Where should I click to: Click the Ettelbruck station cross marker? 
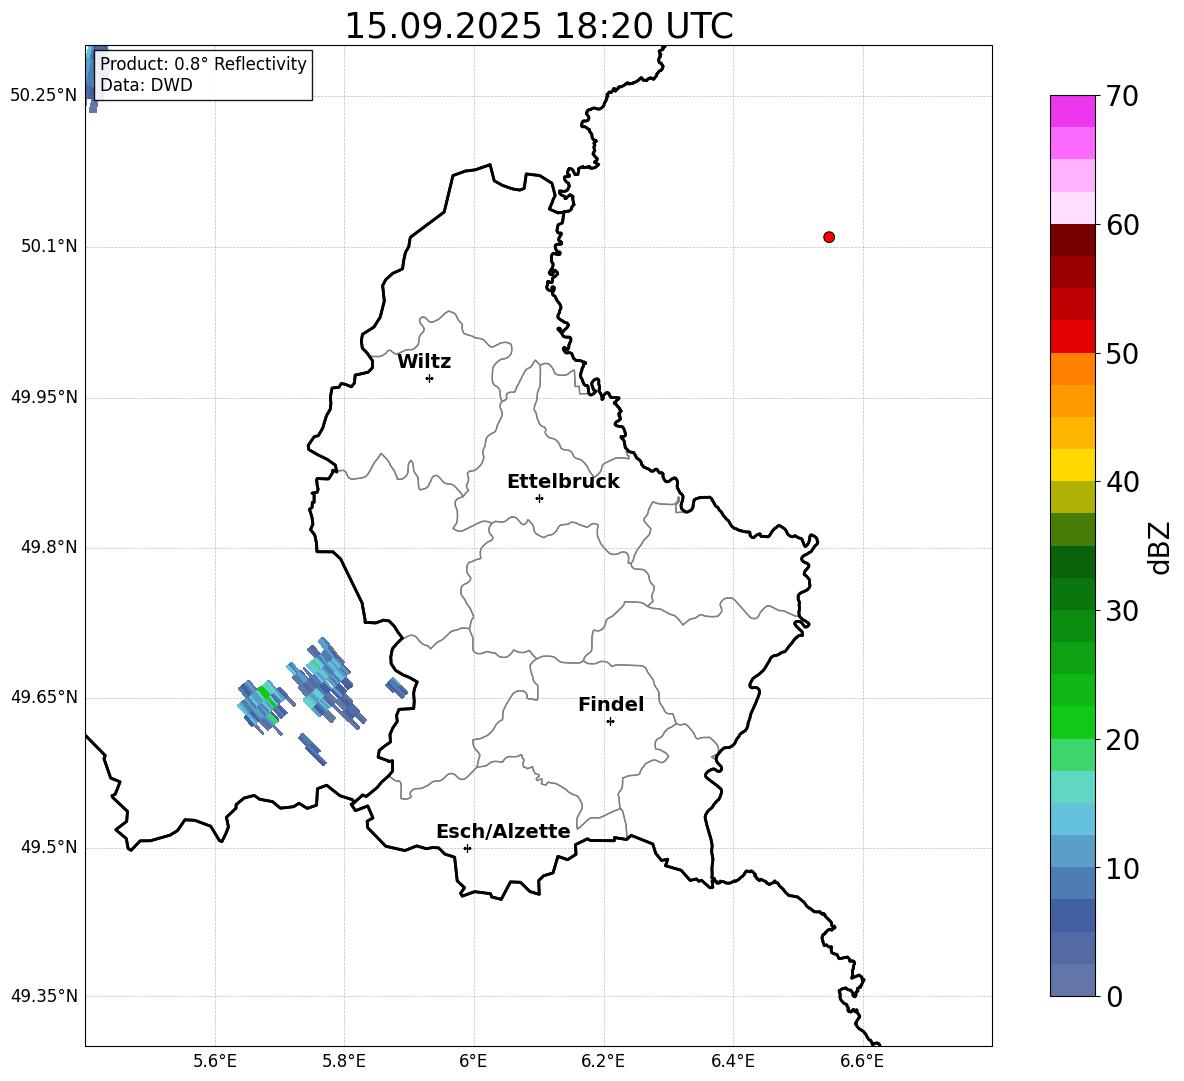click(539, 498)
